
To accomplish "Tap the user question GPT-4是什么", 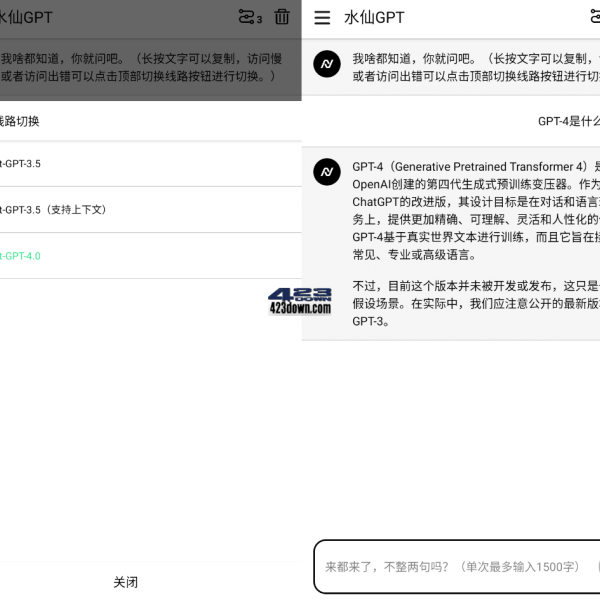I will [569, 121].
